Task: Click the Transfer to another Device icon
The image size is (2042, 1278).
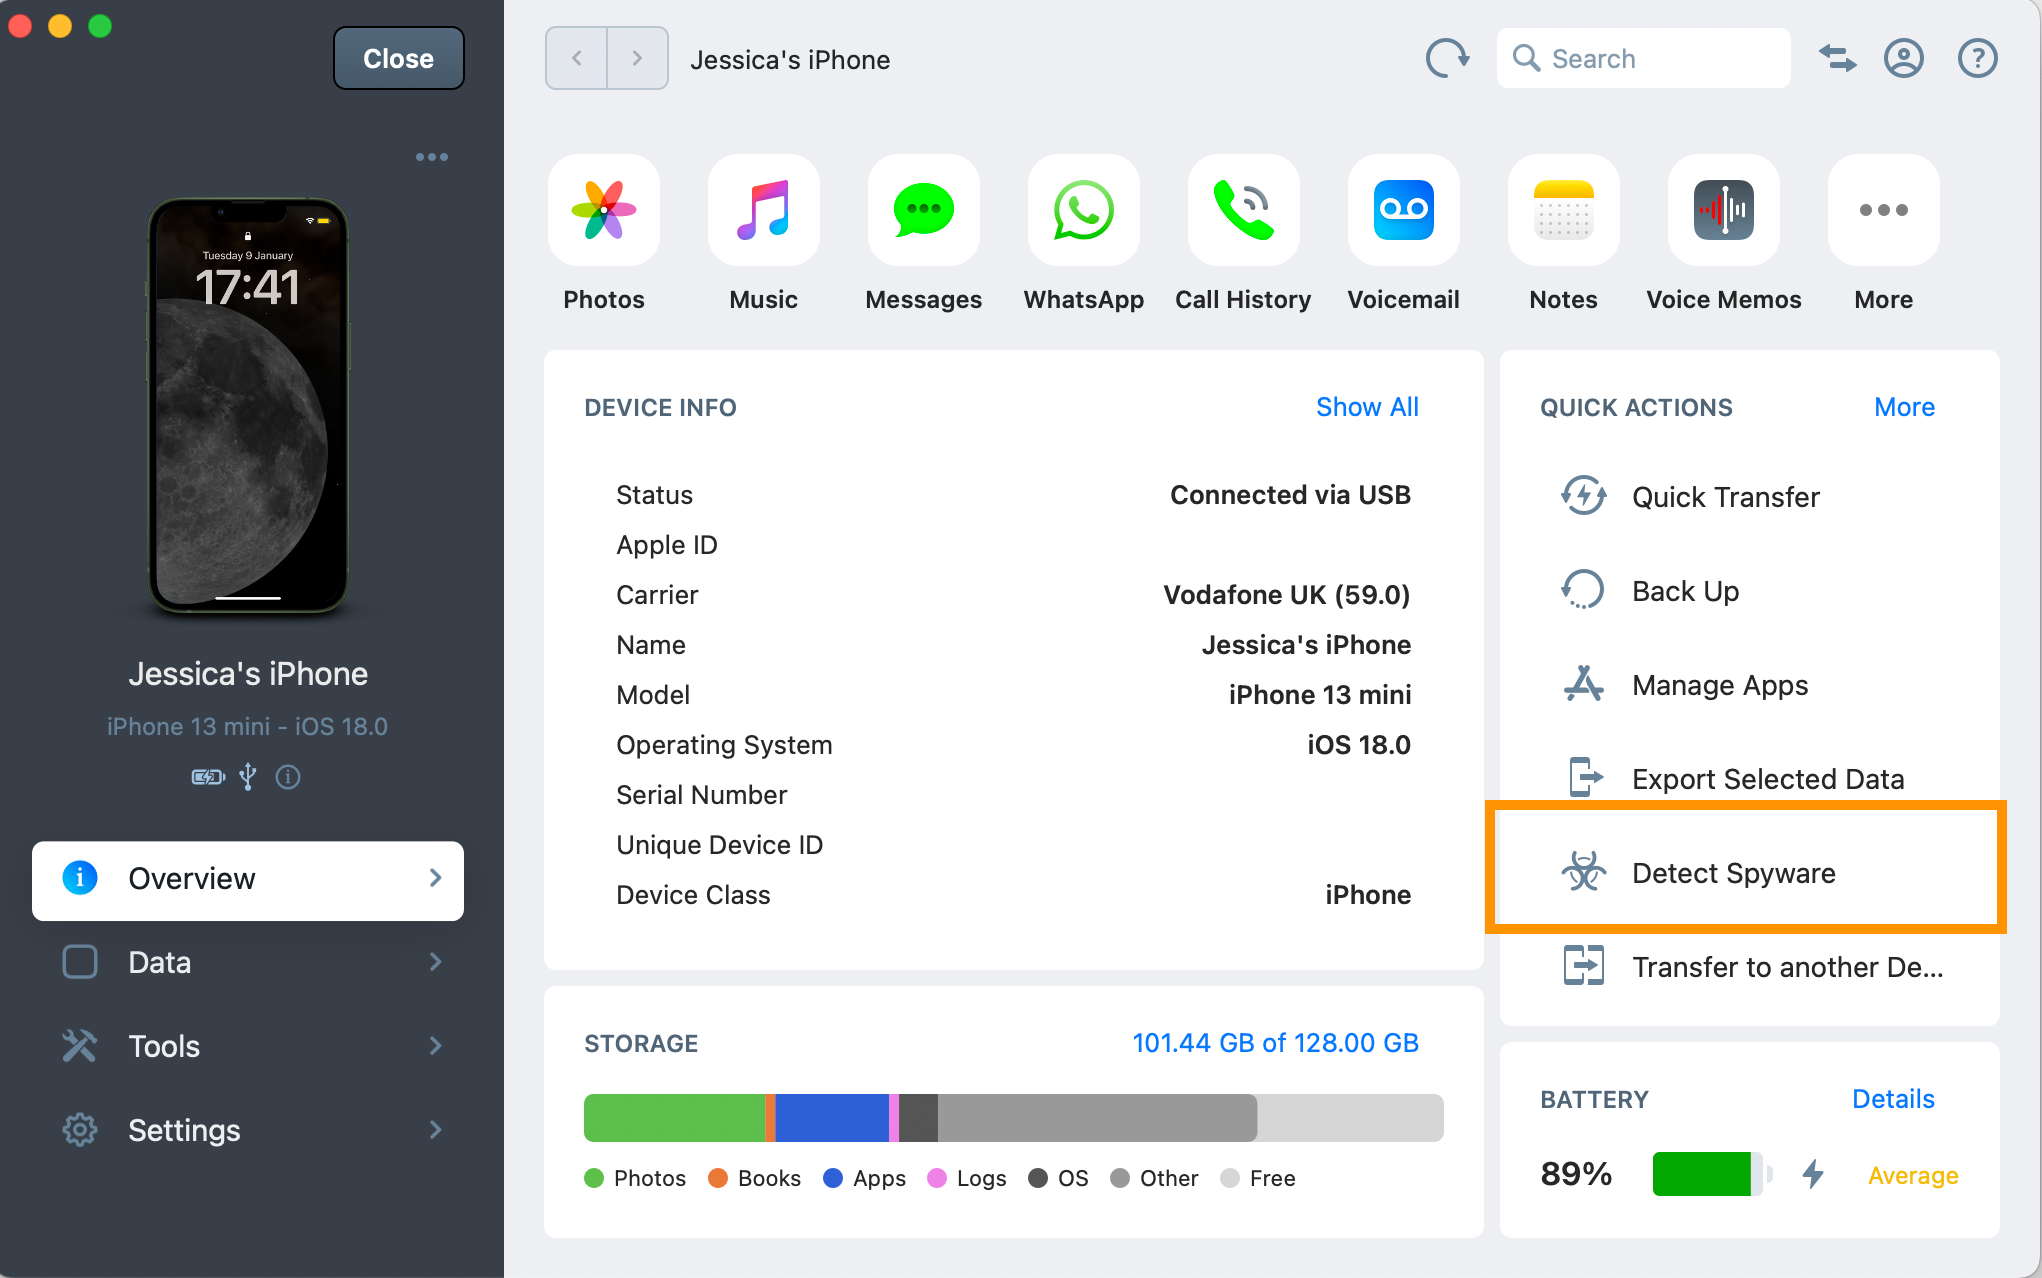Action: [1584, 966]
